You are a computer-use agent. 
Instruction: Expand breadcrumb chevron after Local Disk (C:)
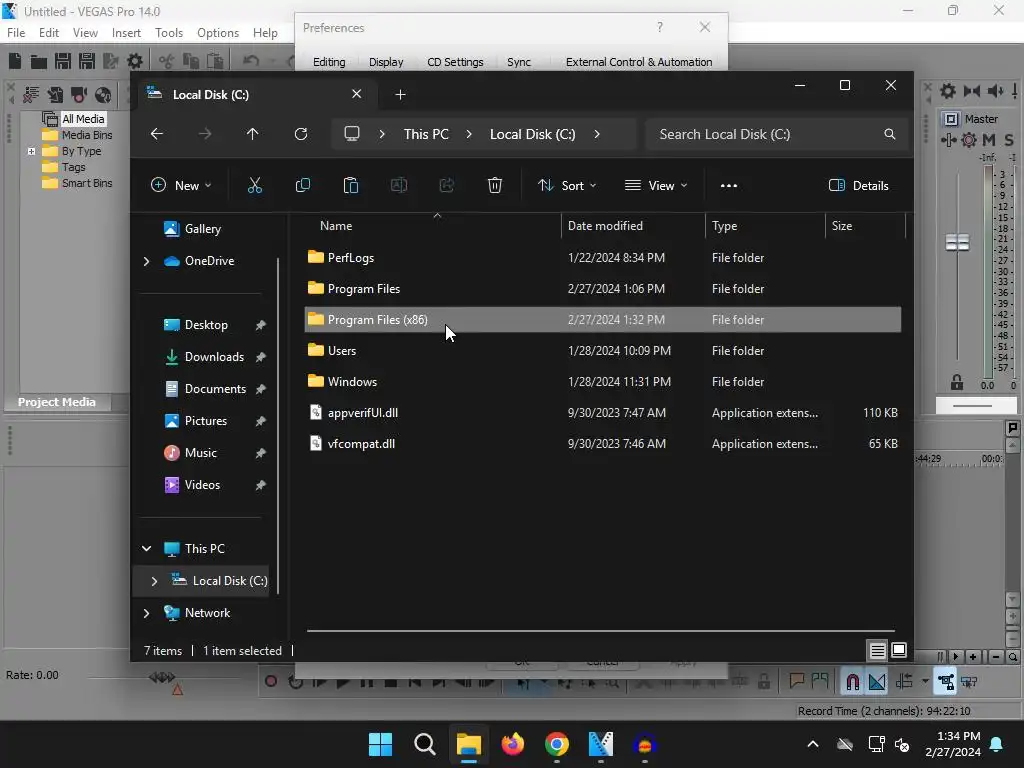click(597, 134)
